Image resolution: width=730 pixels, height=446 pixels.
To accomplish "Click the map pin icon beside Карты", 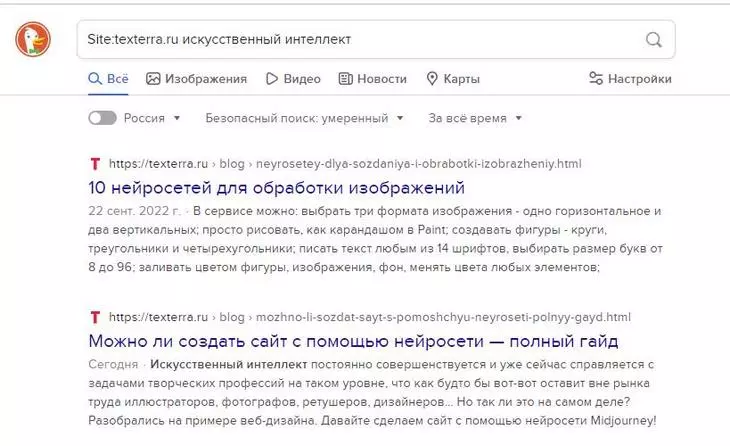I will (432, 79).
